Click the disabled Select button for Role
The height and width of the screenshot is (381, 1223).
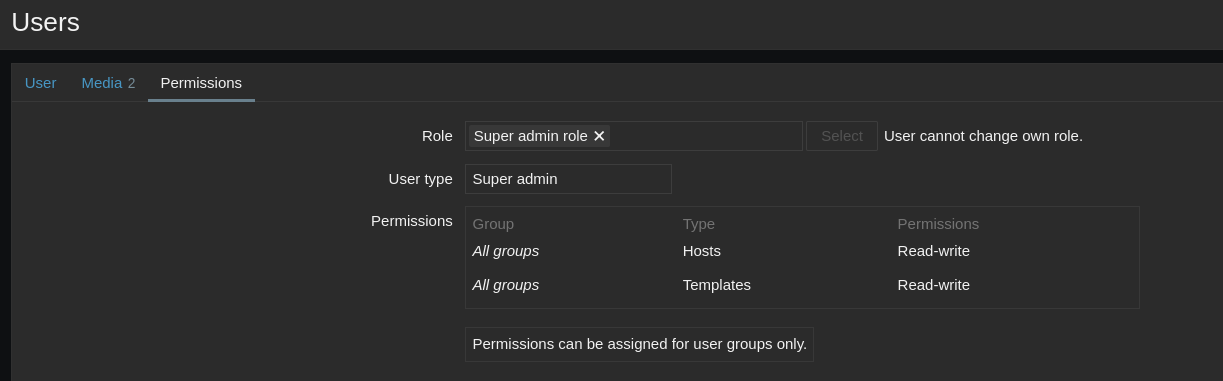coord(842,136)
